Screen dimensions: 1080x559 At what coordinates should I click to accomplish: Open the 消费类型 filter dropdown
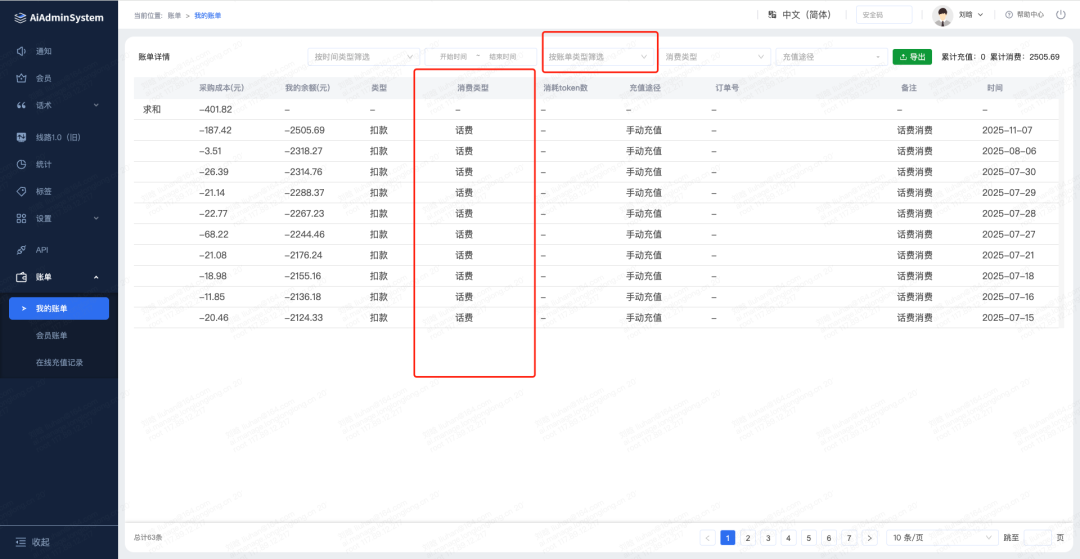coord(715,57)
